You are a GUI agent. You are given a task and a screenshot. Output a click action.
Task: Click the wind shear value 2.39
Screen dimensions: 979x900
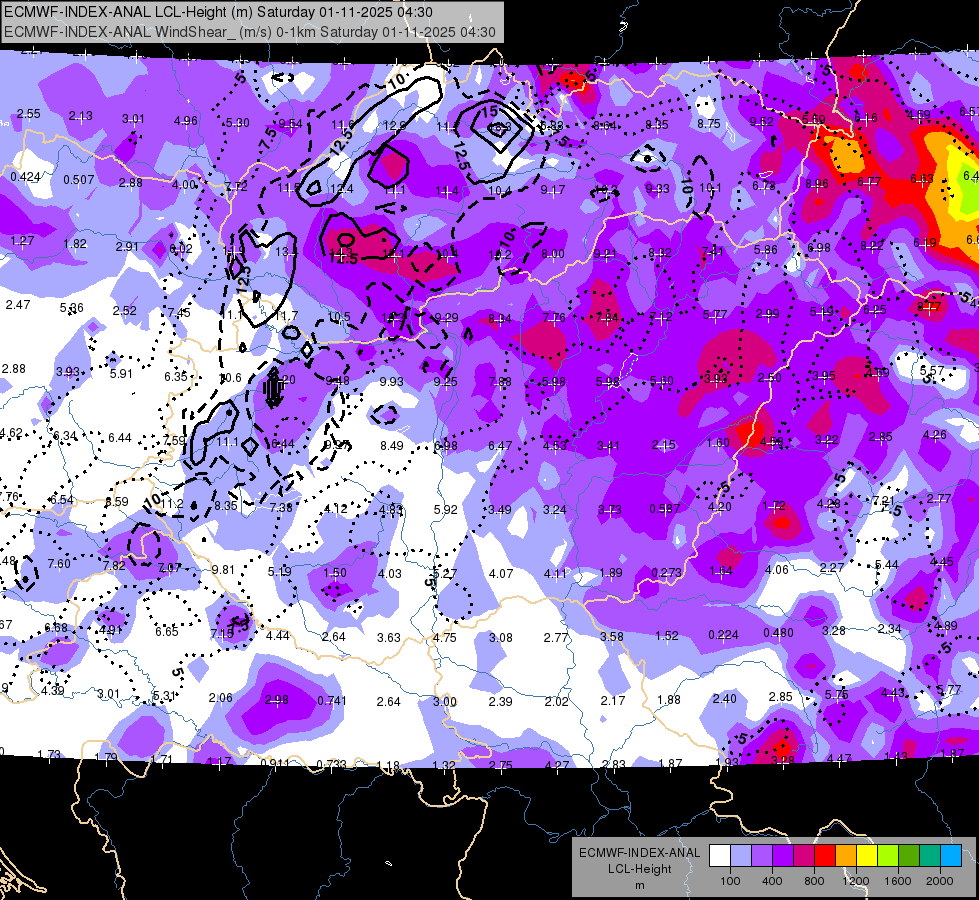click(x=500, y=701)
